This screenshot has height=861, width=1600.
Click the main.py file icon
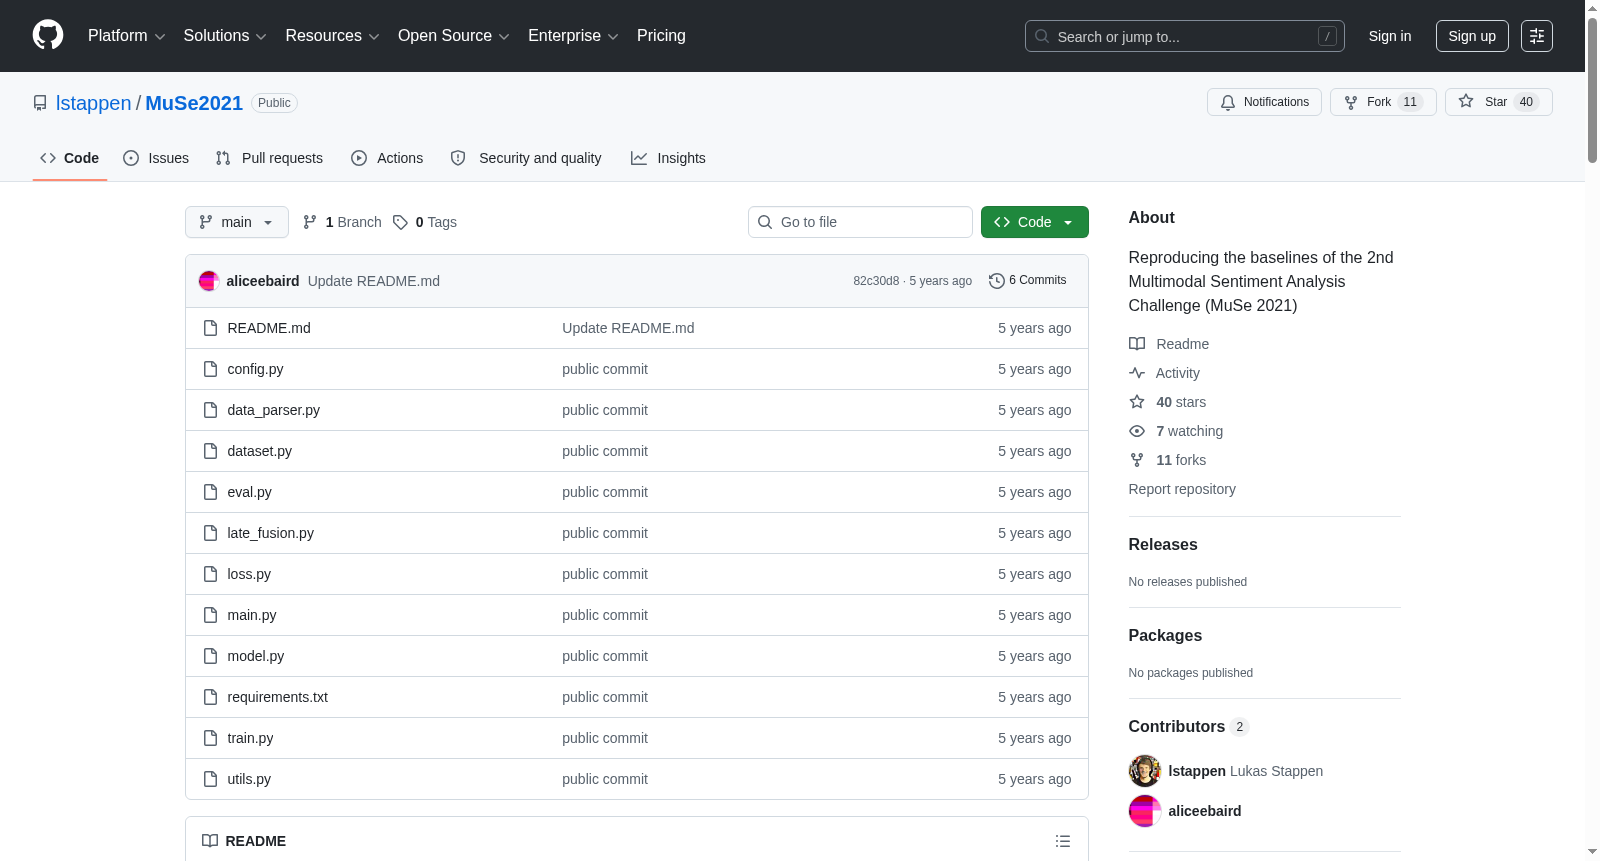[210, 615]
